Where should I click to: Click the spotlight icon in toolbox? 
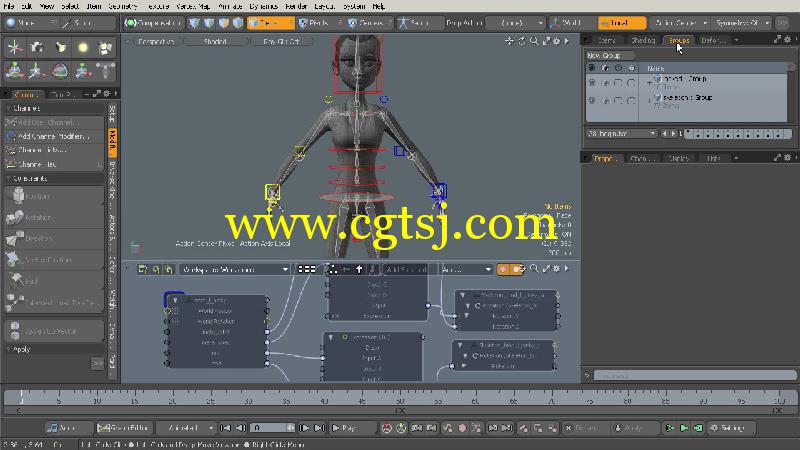(60, 48)
